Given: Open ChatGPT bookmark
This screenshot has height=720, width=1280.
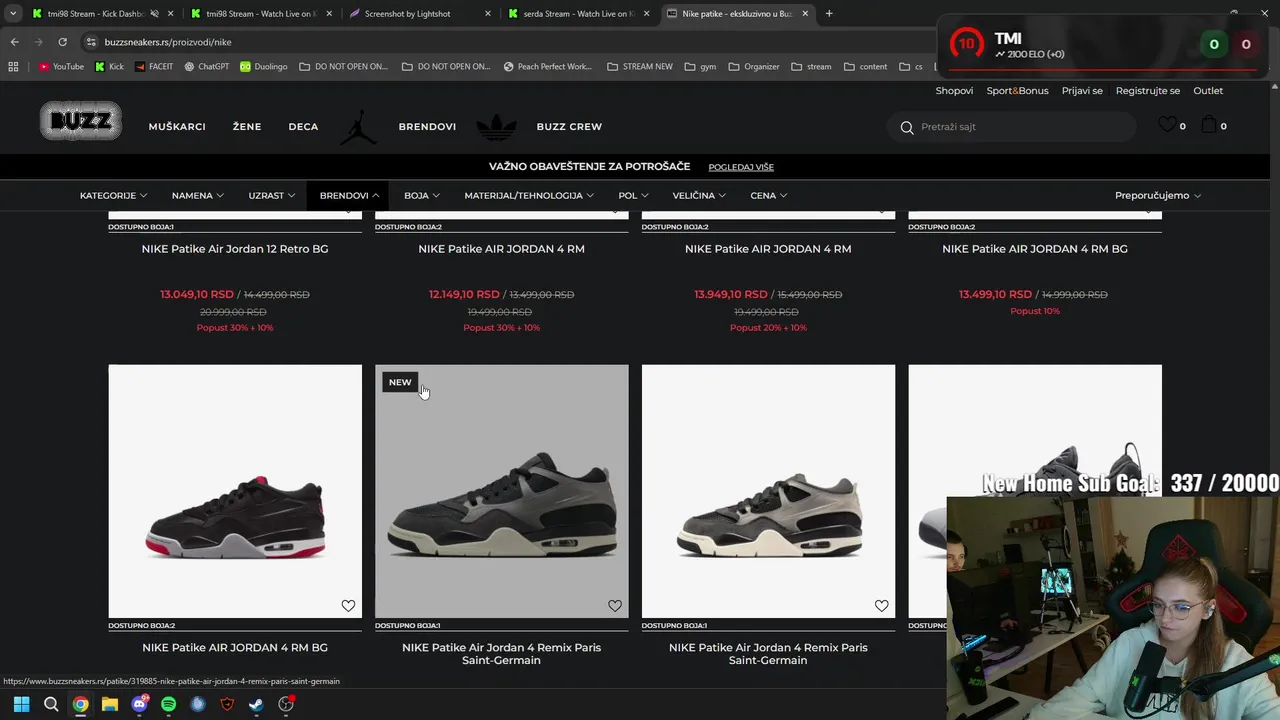Looking at the screenshot, I should [206, 67].
